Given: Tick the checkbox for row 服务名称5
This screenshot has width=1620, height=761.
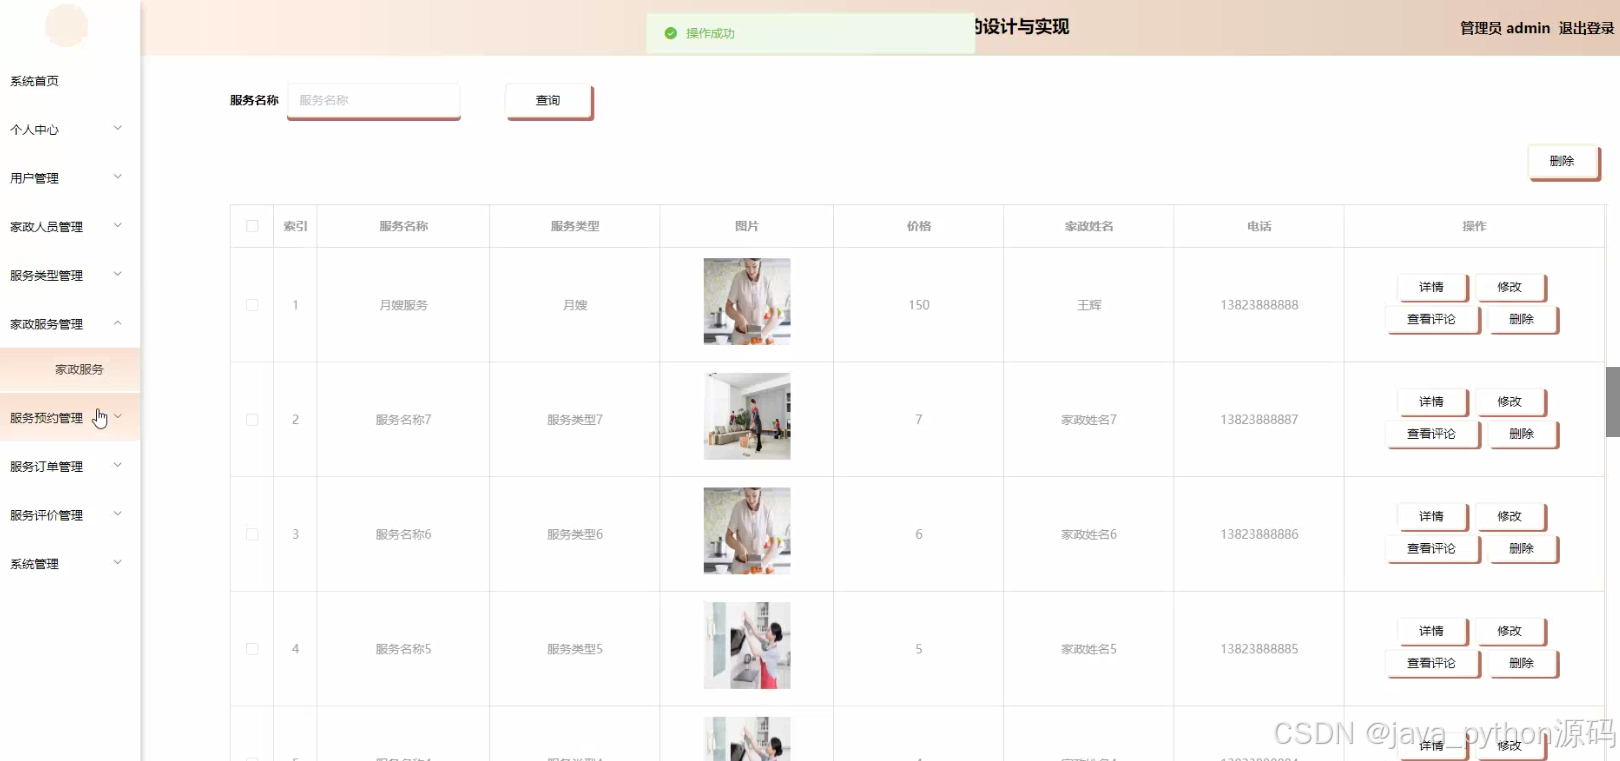Looking at the screenshot, I should pos(252,649).
